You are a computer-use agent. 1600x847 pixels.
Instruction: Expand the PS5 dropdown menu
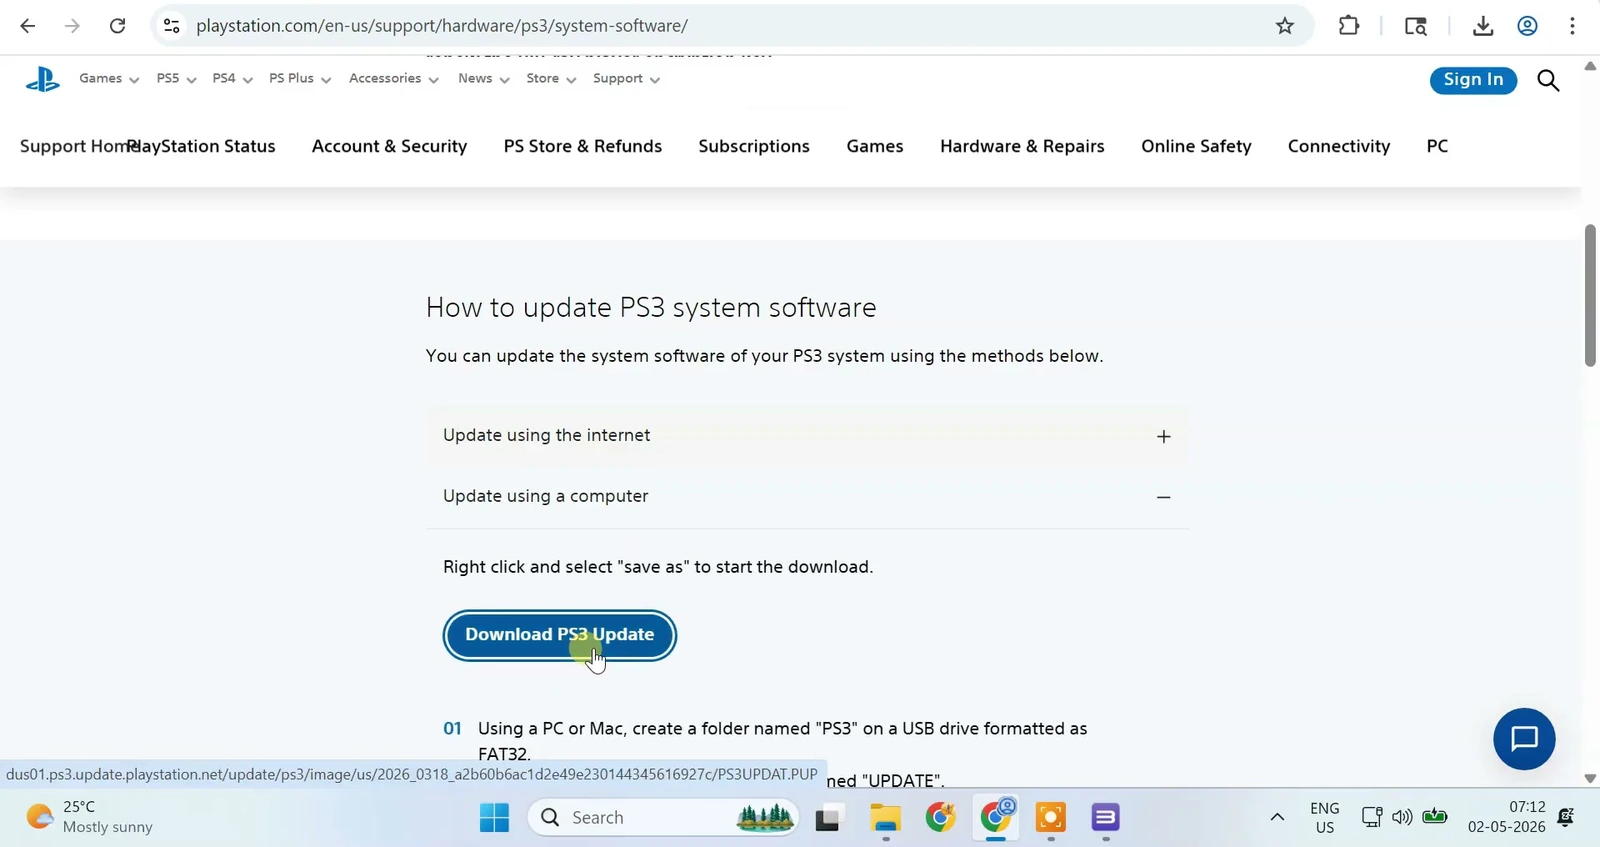click(x=176, y=79)
